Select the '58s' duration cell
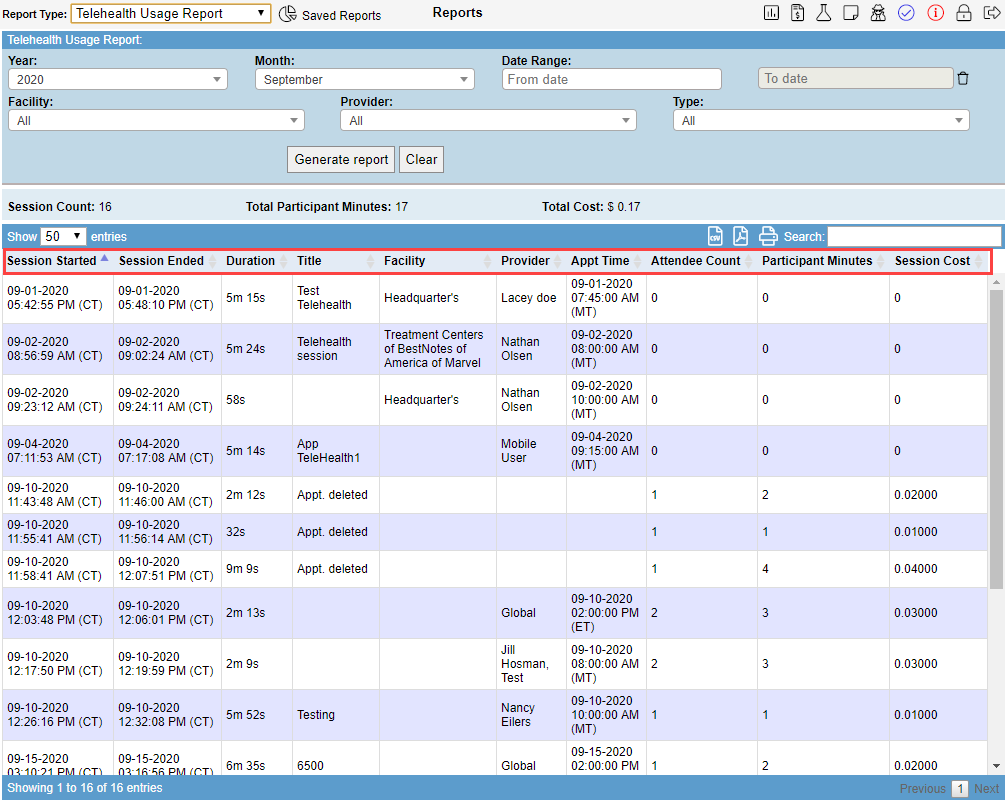Screen dimensions: 1005x800 [x=256, y=400]
